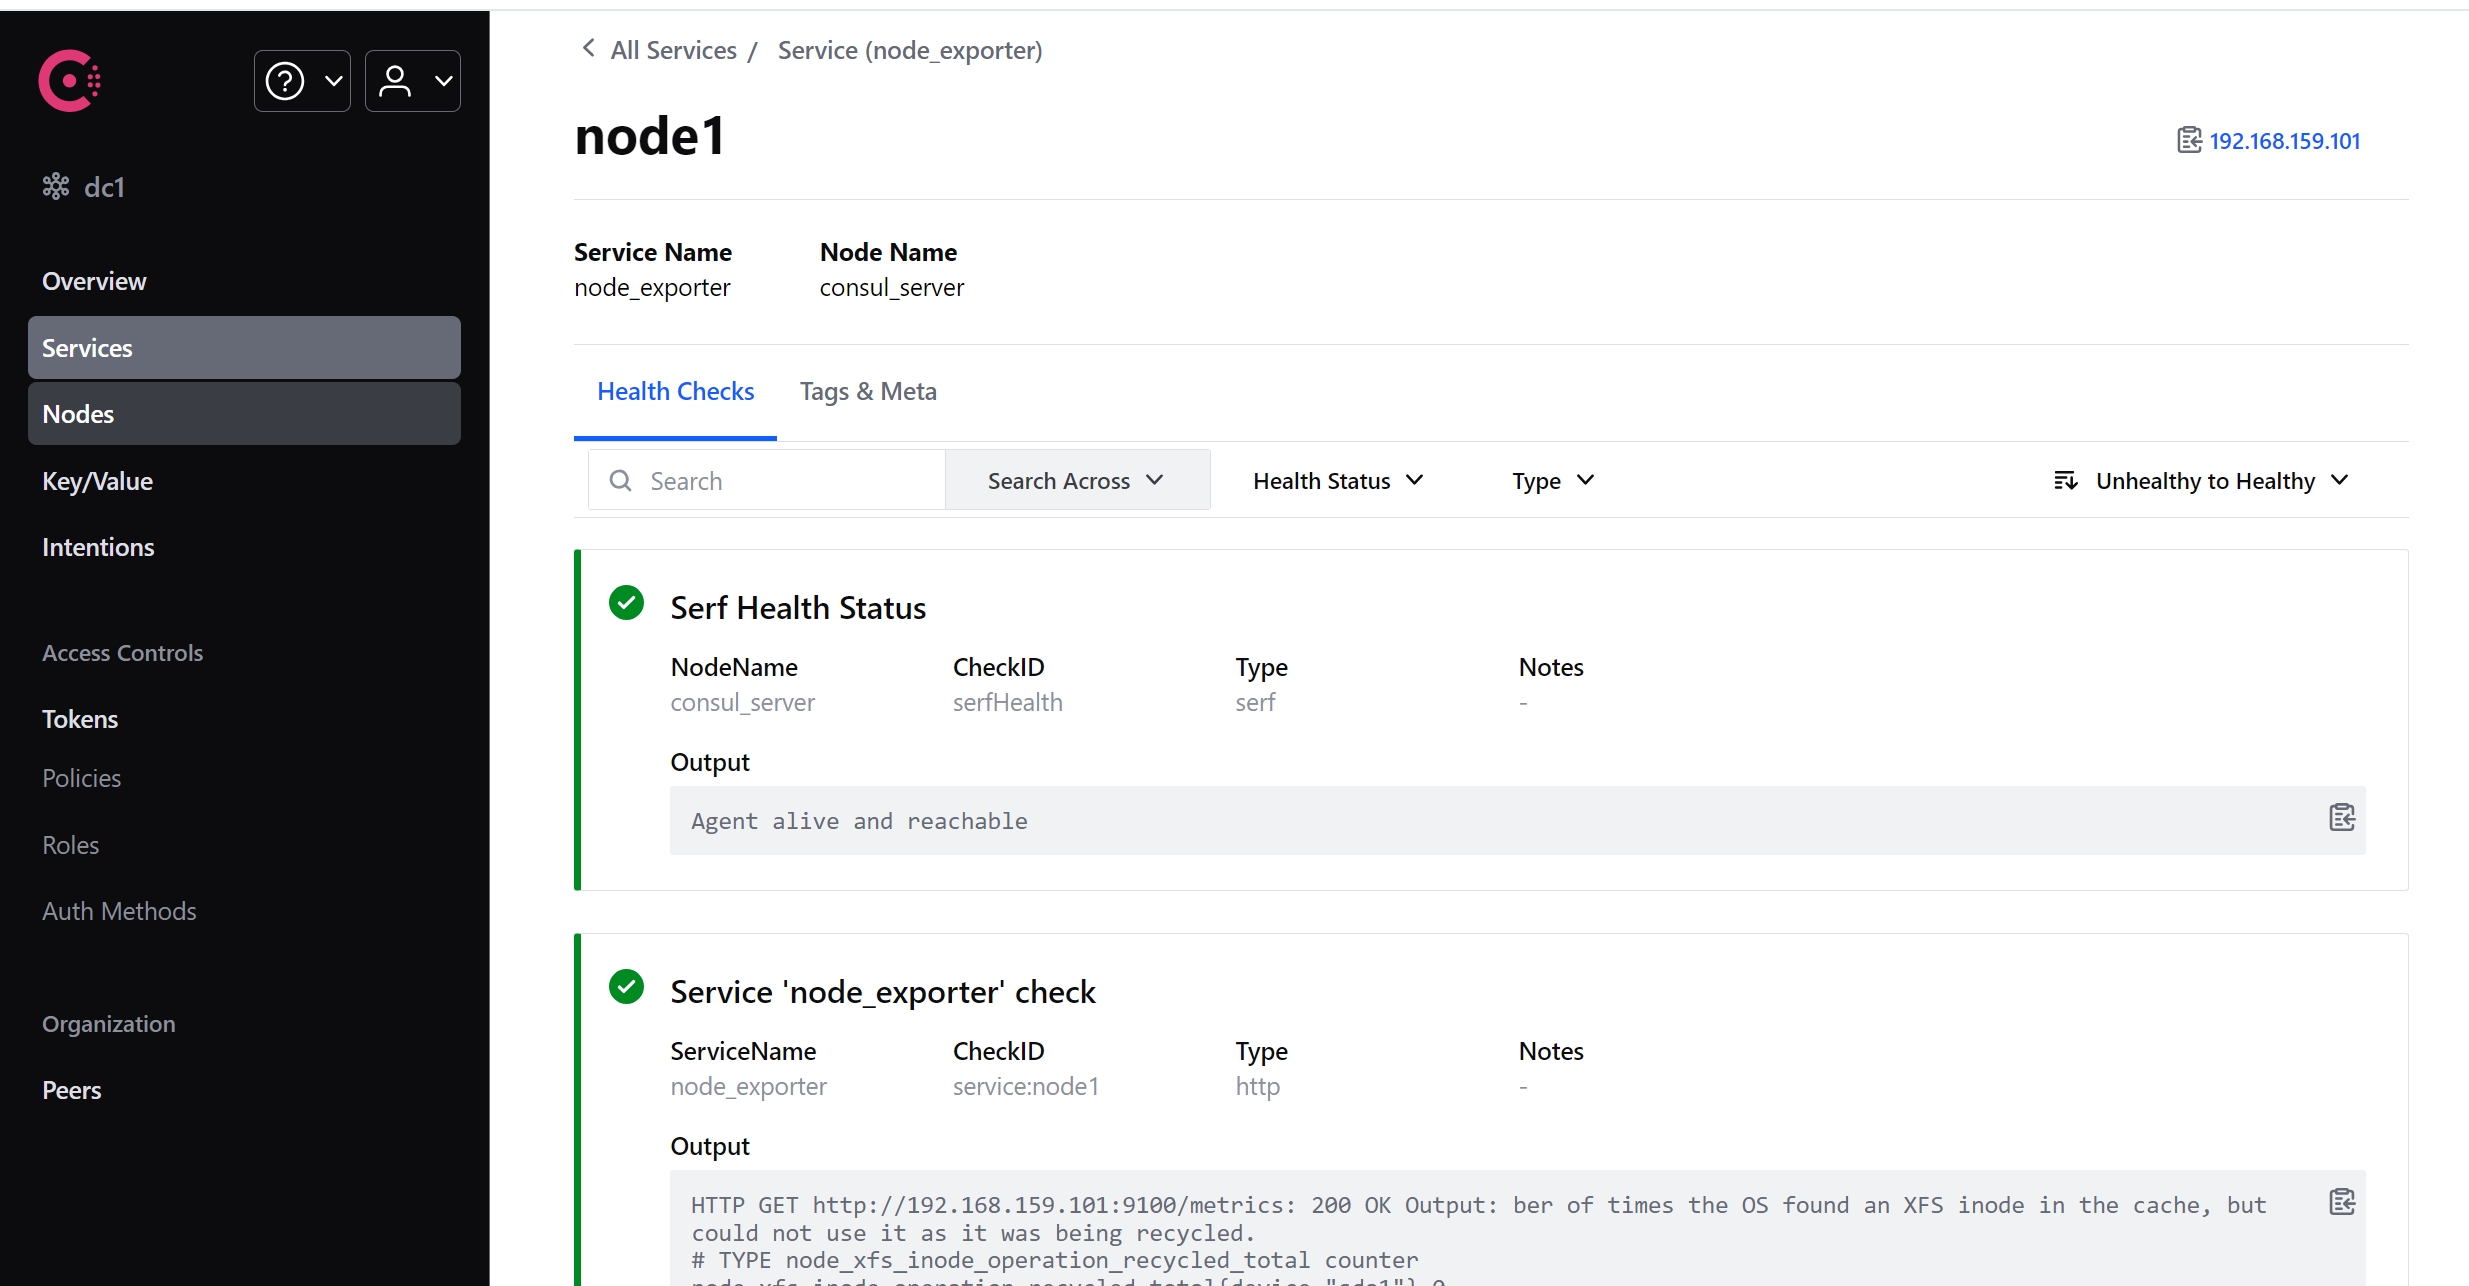Click the http Type value
Image resolution: width=2469 pixels, height=1286 pixels.
1257,1086
